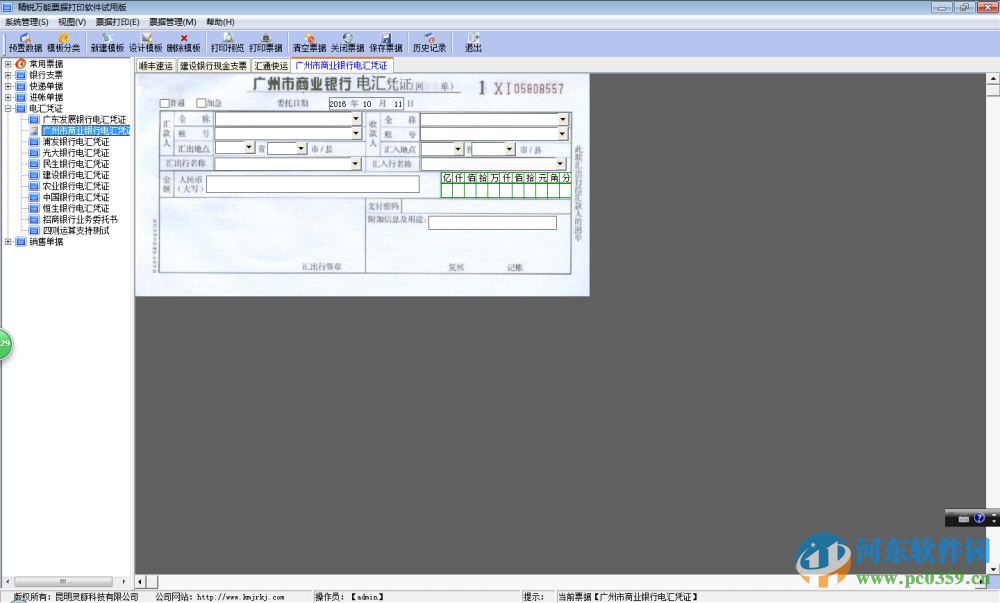Open 票据管理(M) menu

click(173, 22)
